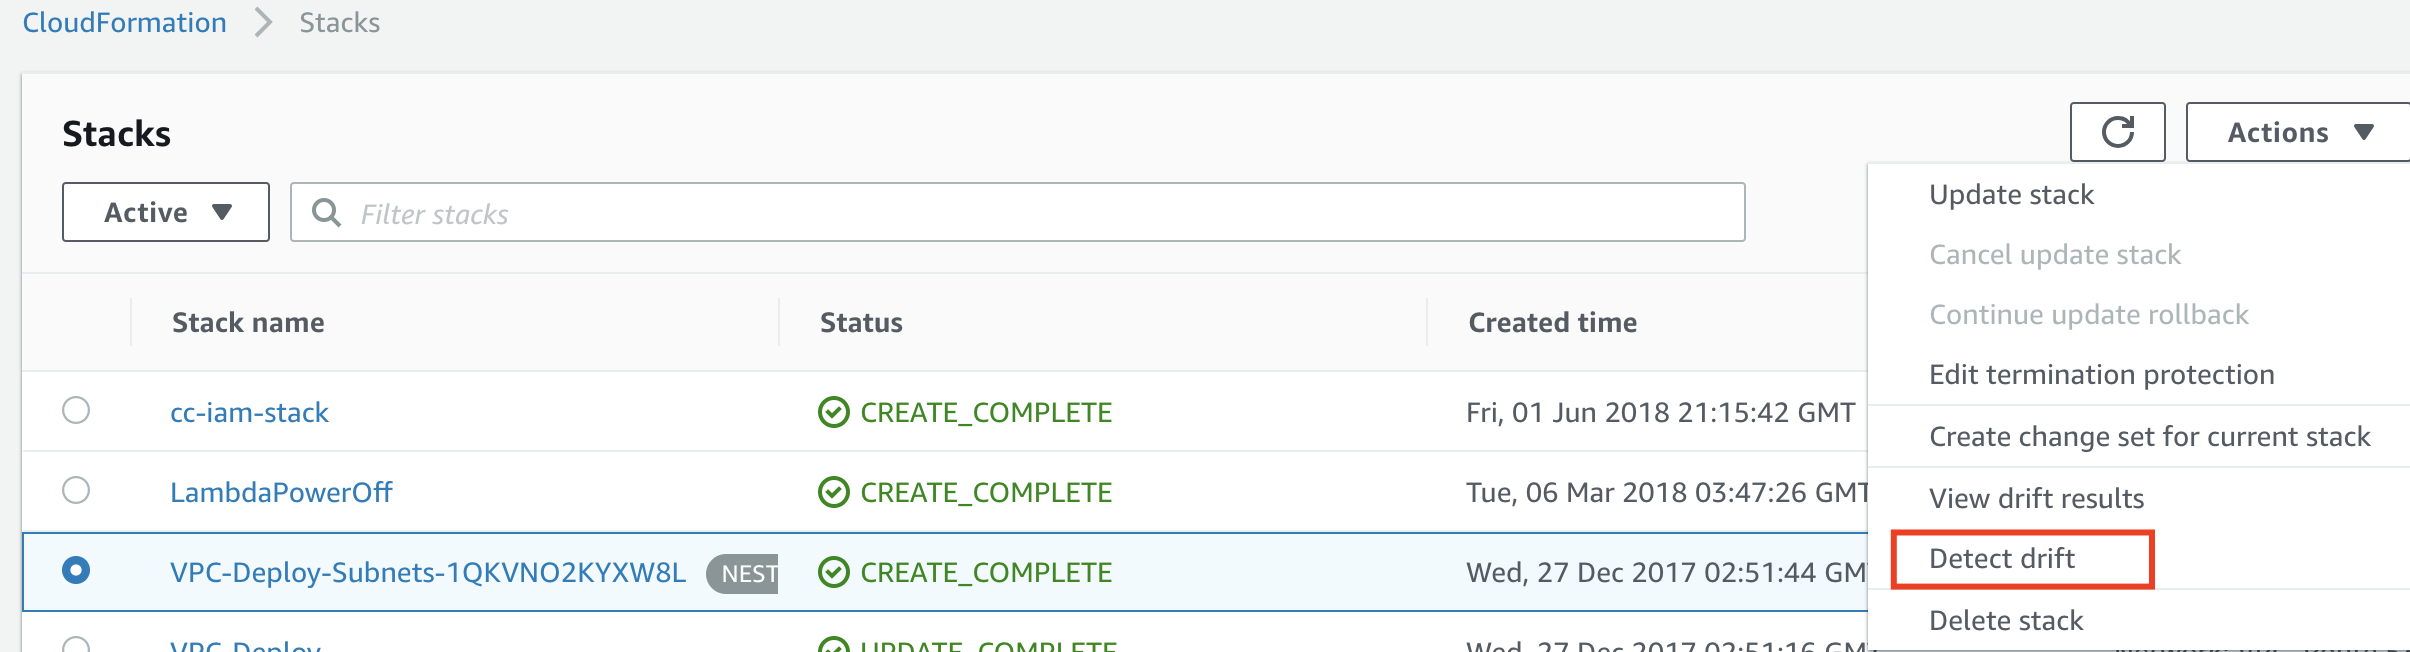The height and width of the screenshot is (652, 2410).
Task: Click LambdaPowerOff green status check icon
Action: (833, 492)
